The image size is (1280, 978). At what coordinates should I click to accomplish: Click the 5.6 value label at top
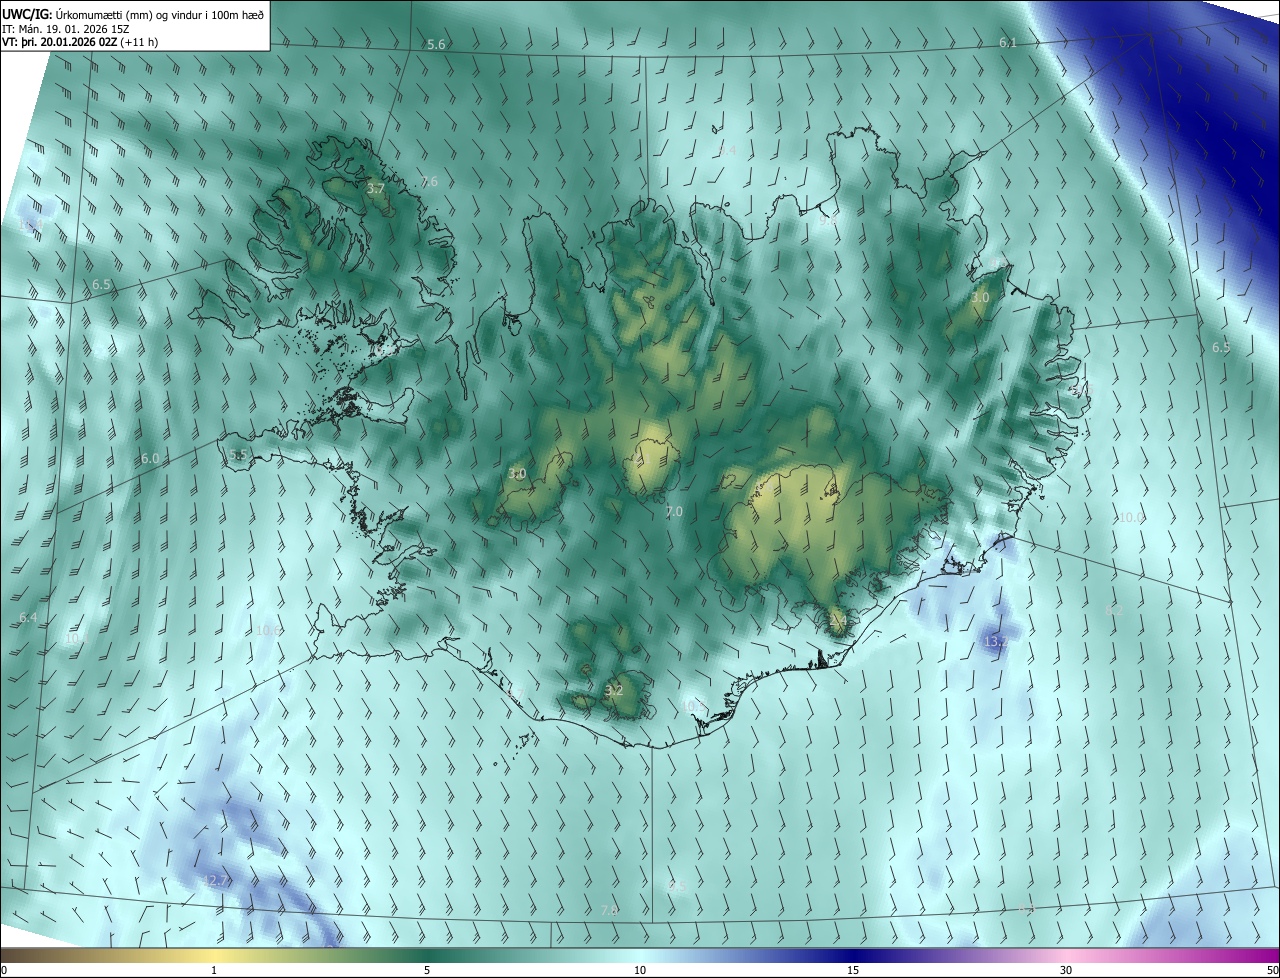436,44
